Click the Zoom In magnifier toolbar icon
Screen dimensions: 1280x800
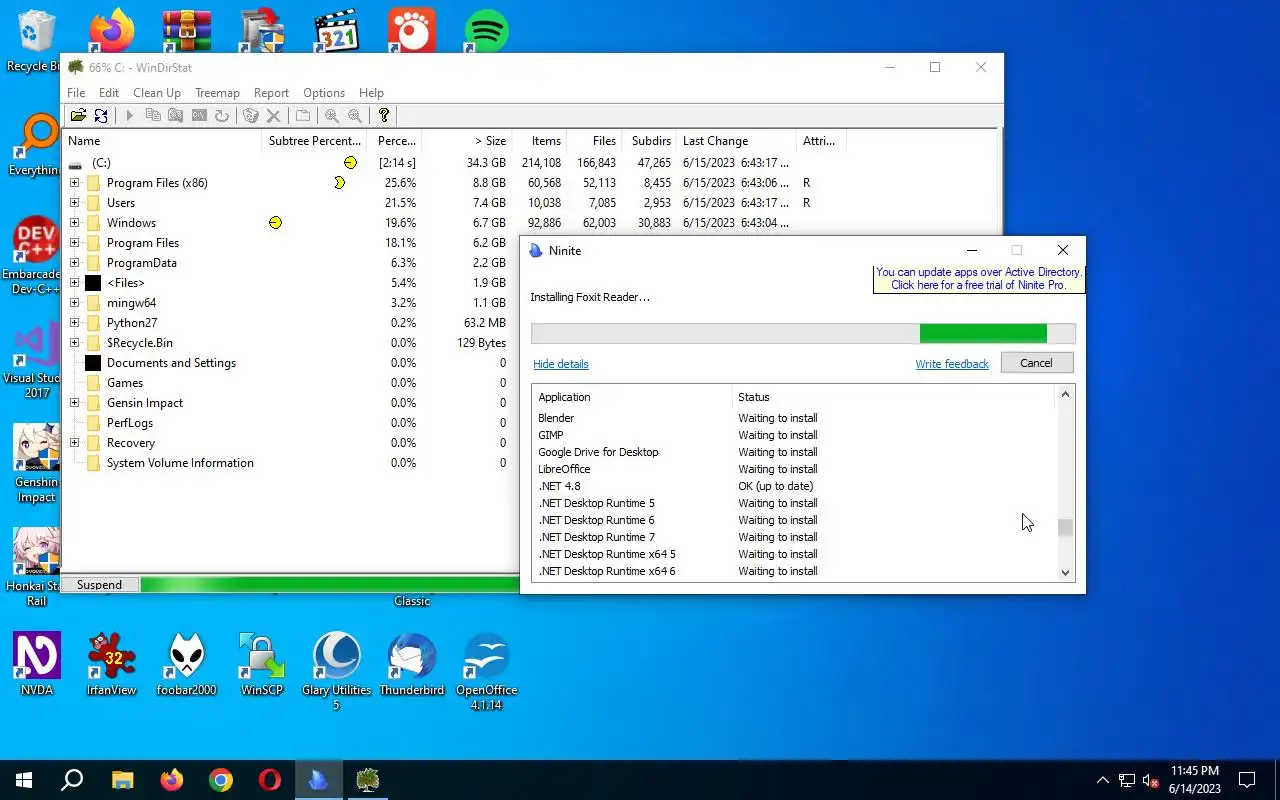coord(331,116)
